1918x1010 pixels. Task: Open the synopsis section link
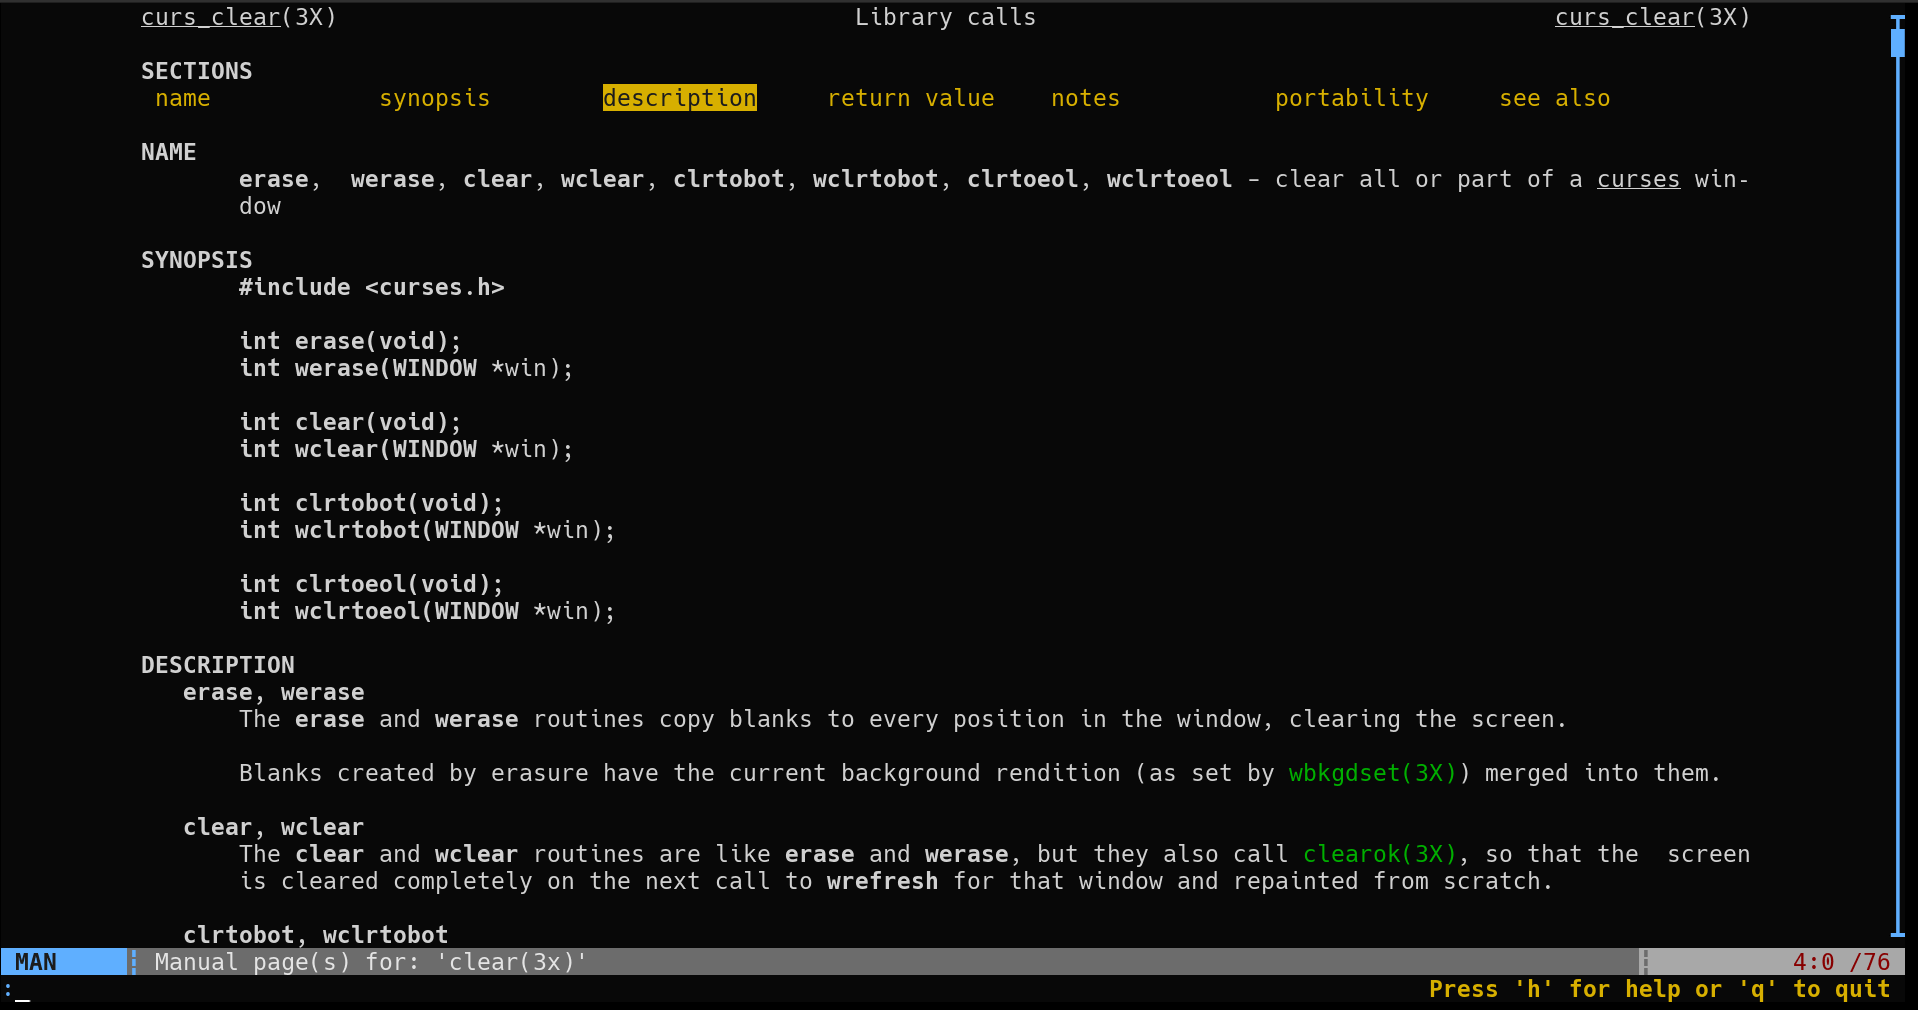(x=434, y=98)
